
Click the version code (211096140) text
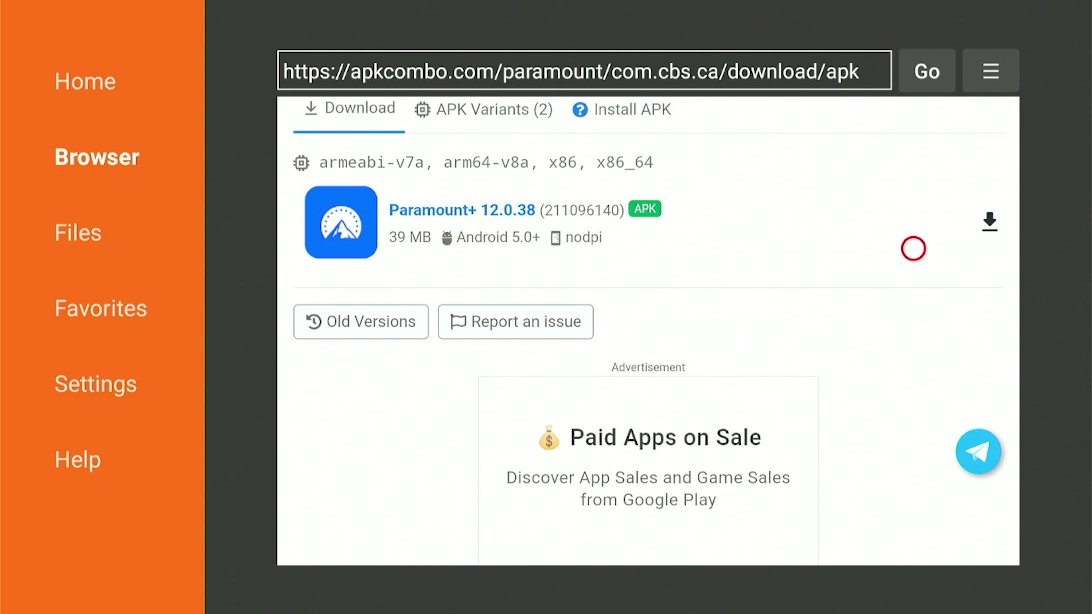(582, 210)
